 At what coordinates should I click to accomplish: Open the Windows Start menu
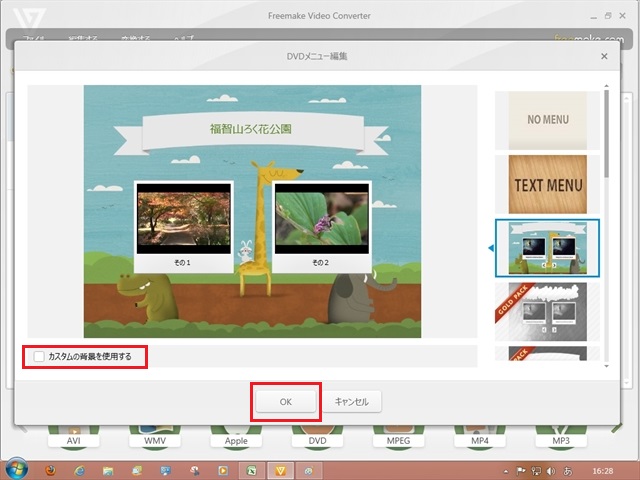click(x=17, y=469)
